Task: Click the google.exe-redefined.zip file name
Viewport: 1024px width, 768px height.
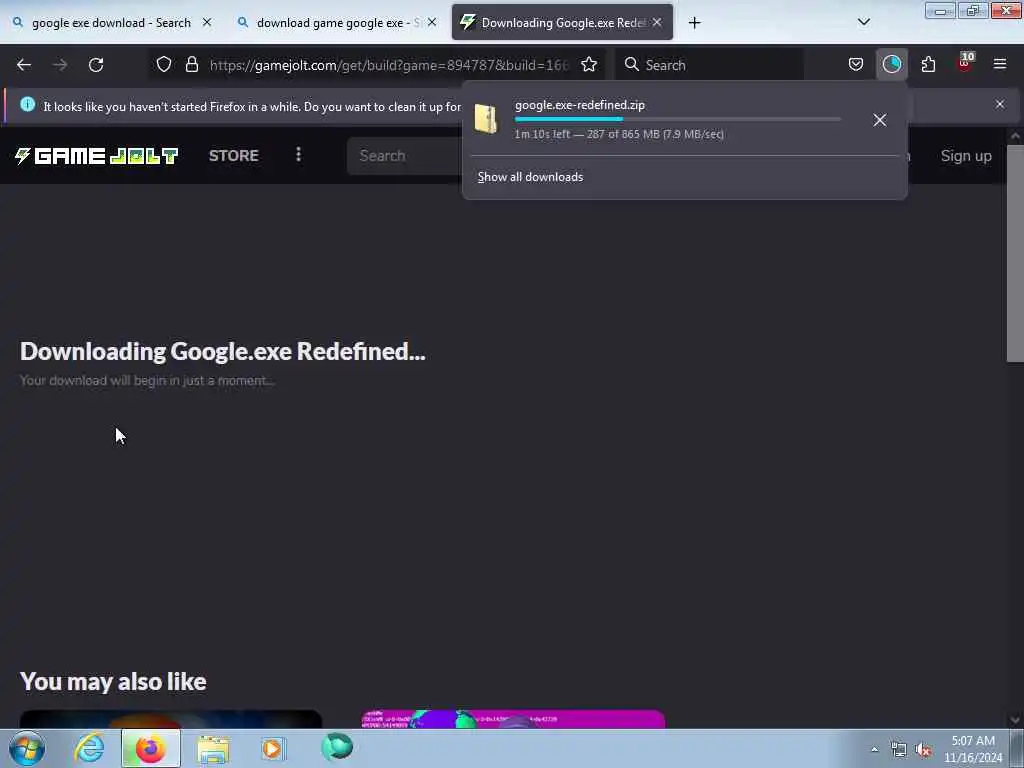Action: 580,105
